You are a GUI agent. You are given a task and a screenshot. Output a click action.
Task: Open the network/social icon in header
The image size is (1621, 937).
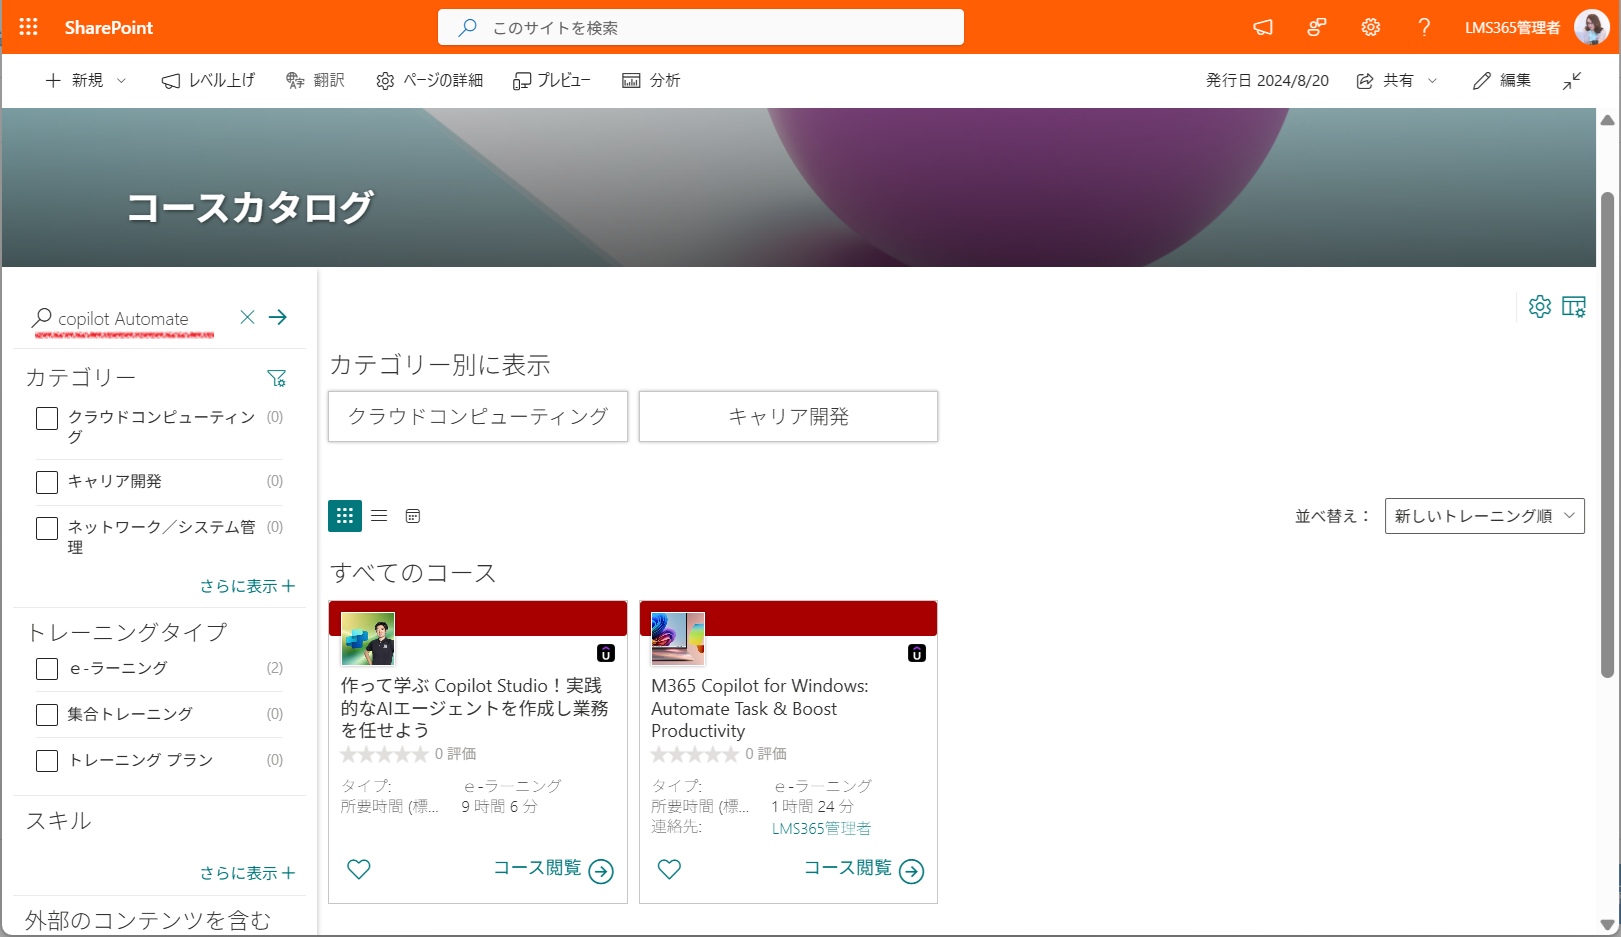tap(1317, 27)
